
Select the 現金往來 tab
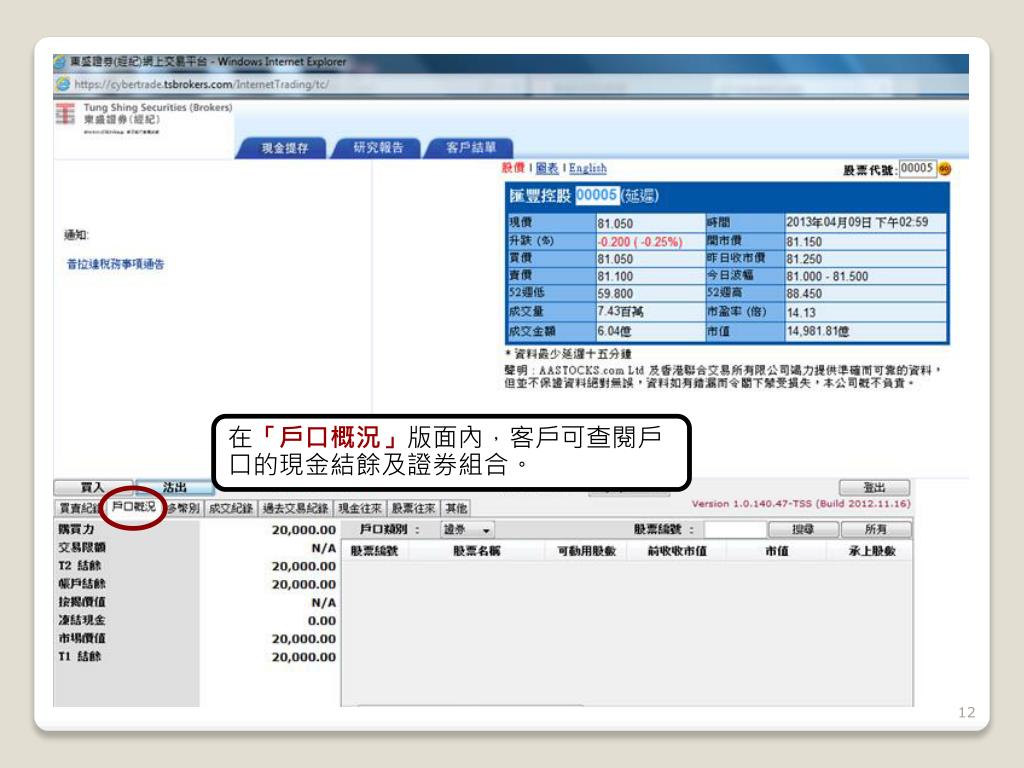click(360, 508)
